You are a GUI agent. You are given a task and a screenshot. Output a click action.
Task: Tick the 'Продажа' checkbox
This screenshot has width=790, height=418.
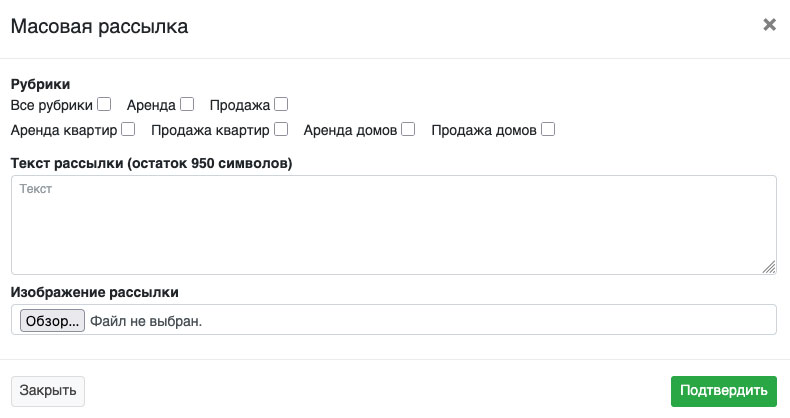tap(281, 104)
